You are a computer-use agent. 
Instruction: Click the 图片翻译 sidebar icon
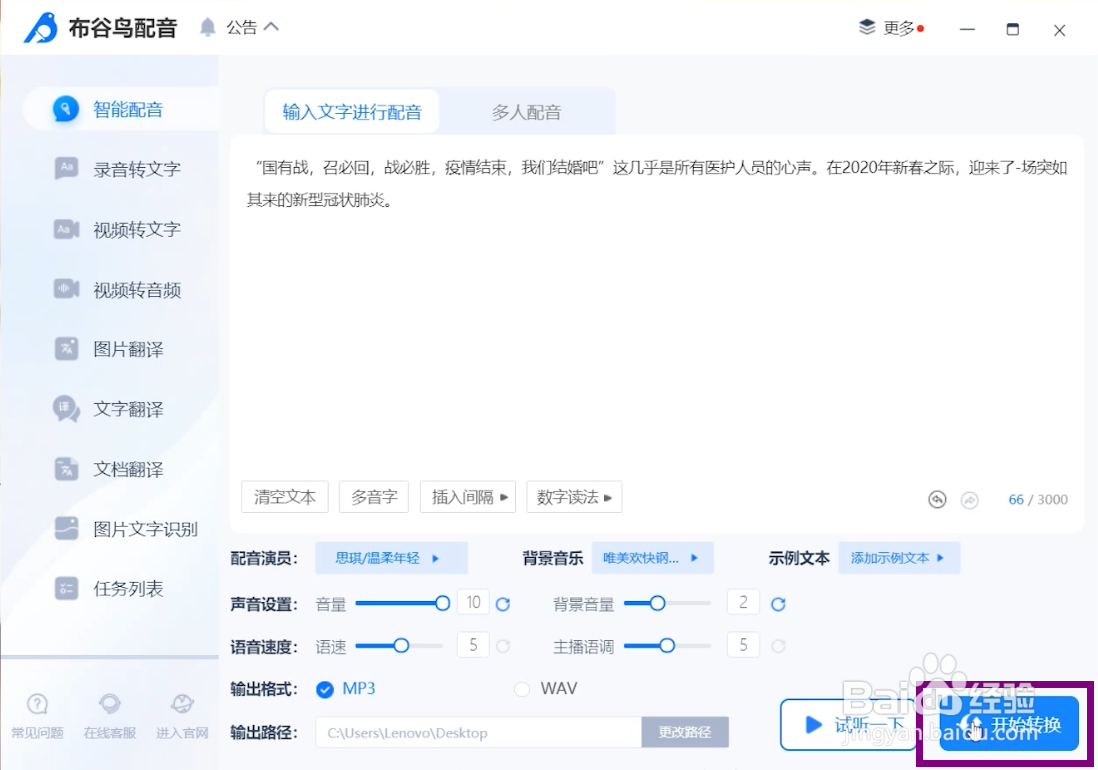click(67, 349)
